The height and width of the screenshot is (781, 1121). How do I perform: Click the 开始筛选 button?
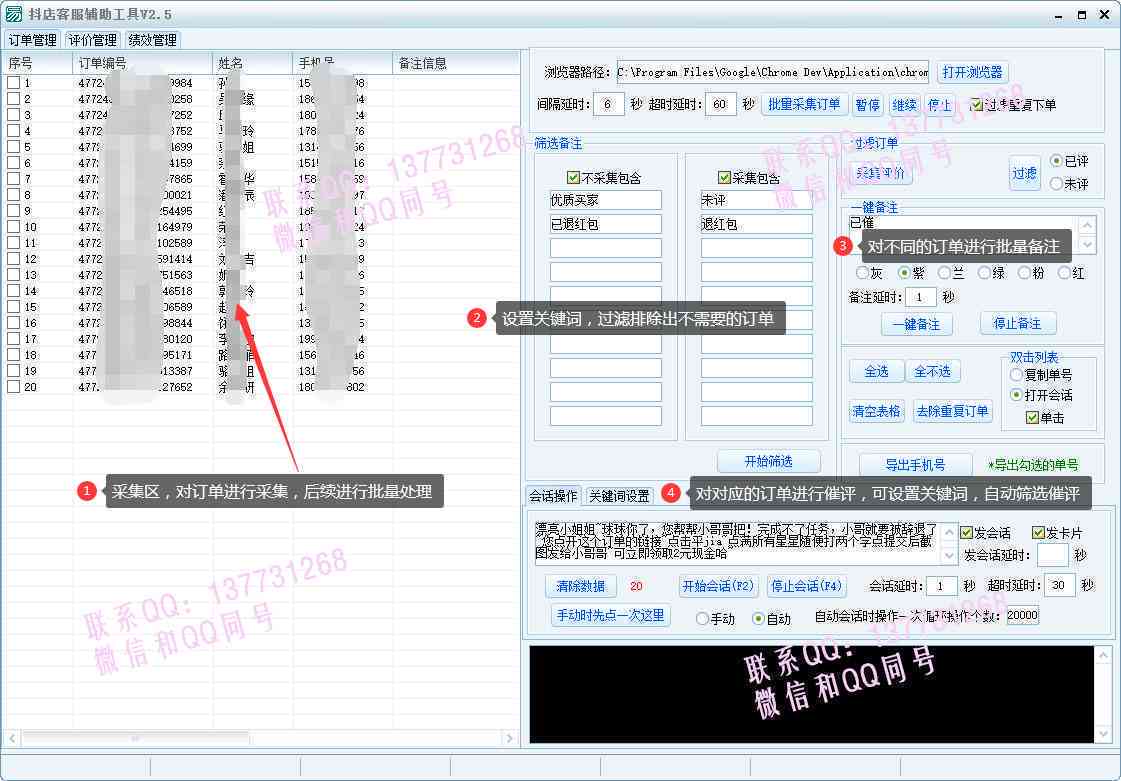pos(769,462)
